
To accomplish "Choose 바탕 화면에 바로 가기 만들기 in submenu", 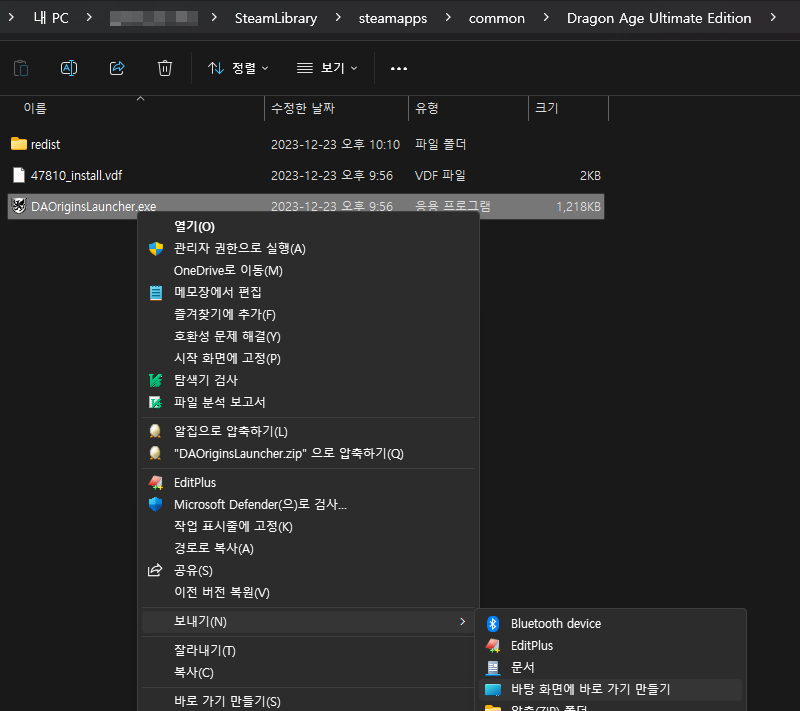I will point(610,690).
